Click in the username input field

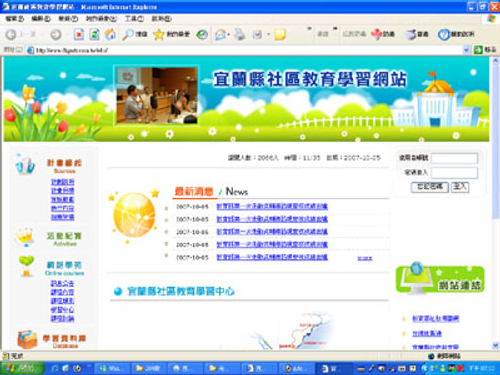454,158
